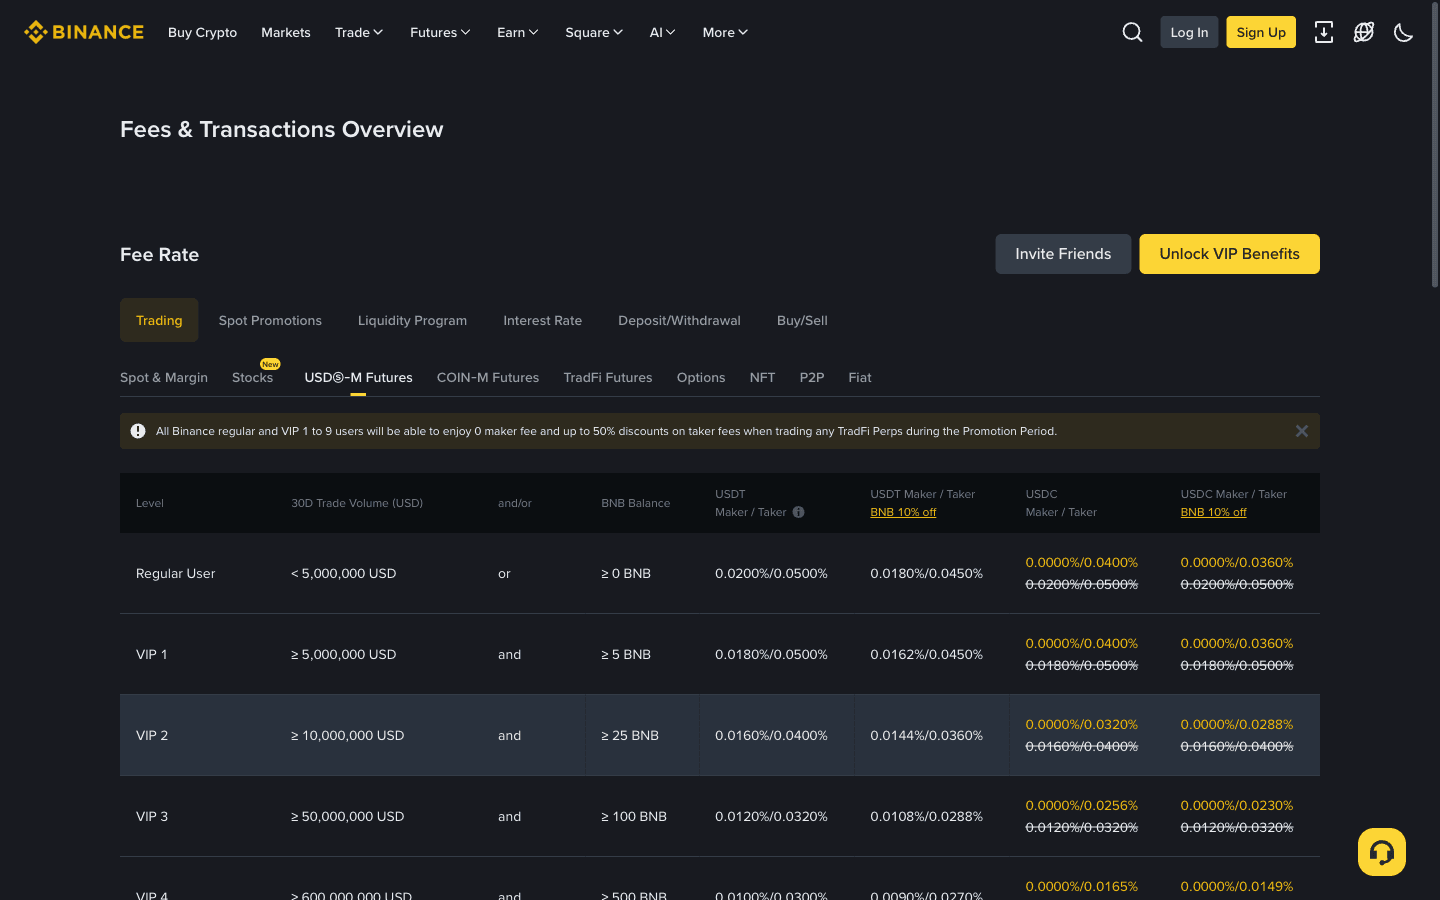This screenshot has height=900, width=1440.
Task: Click the Log In button
Action: coord(1189,32)
